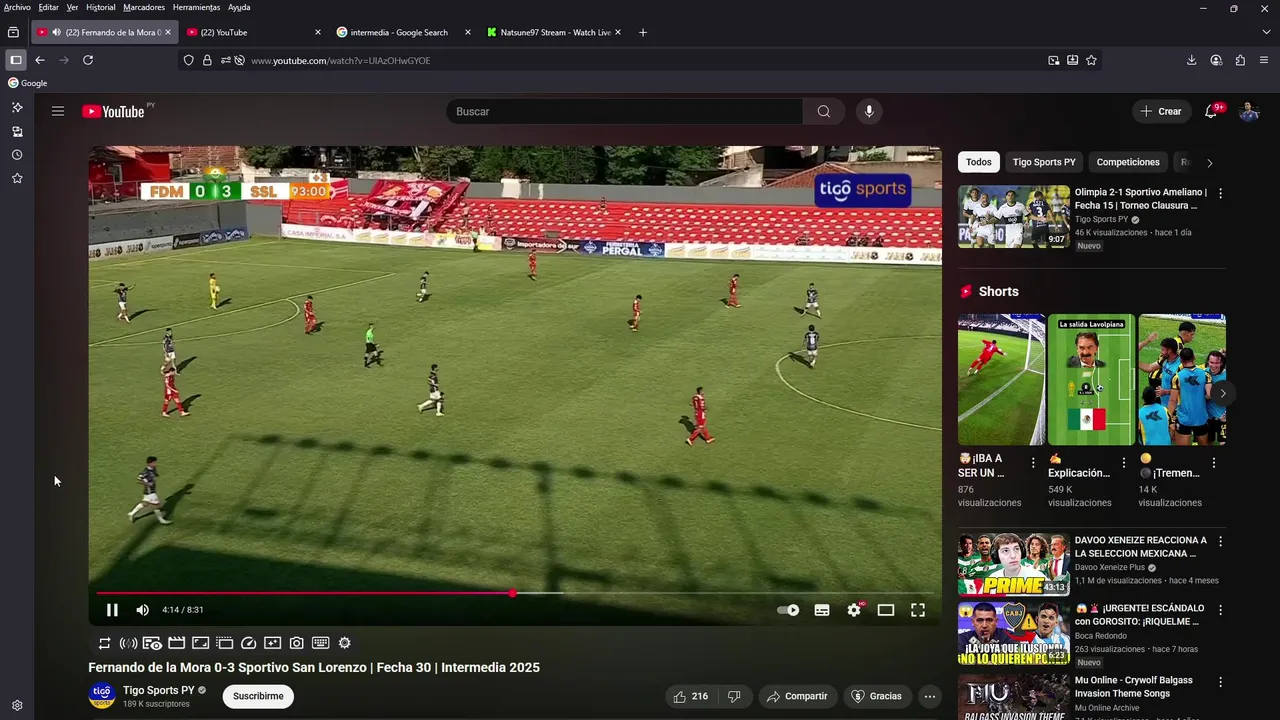1280x720 pixels.
Task: Switch to the intermedia - Google Search tab
Action: (404, 32)
